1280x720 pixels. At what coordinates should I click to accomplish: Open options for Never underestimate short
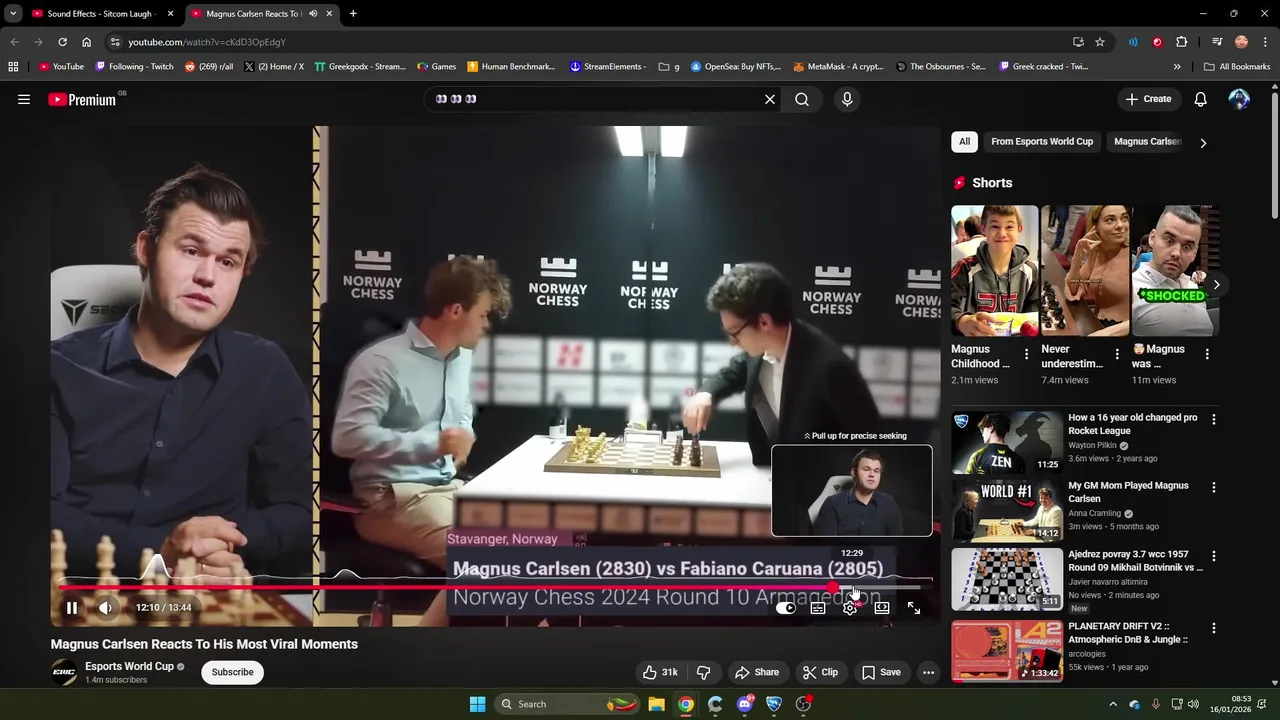(1117, 354)
